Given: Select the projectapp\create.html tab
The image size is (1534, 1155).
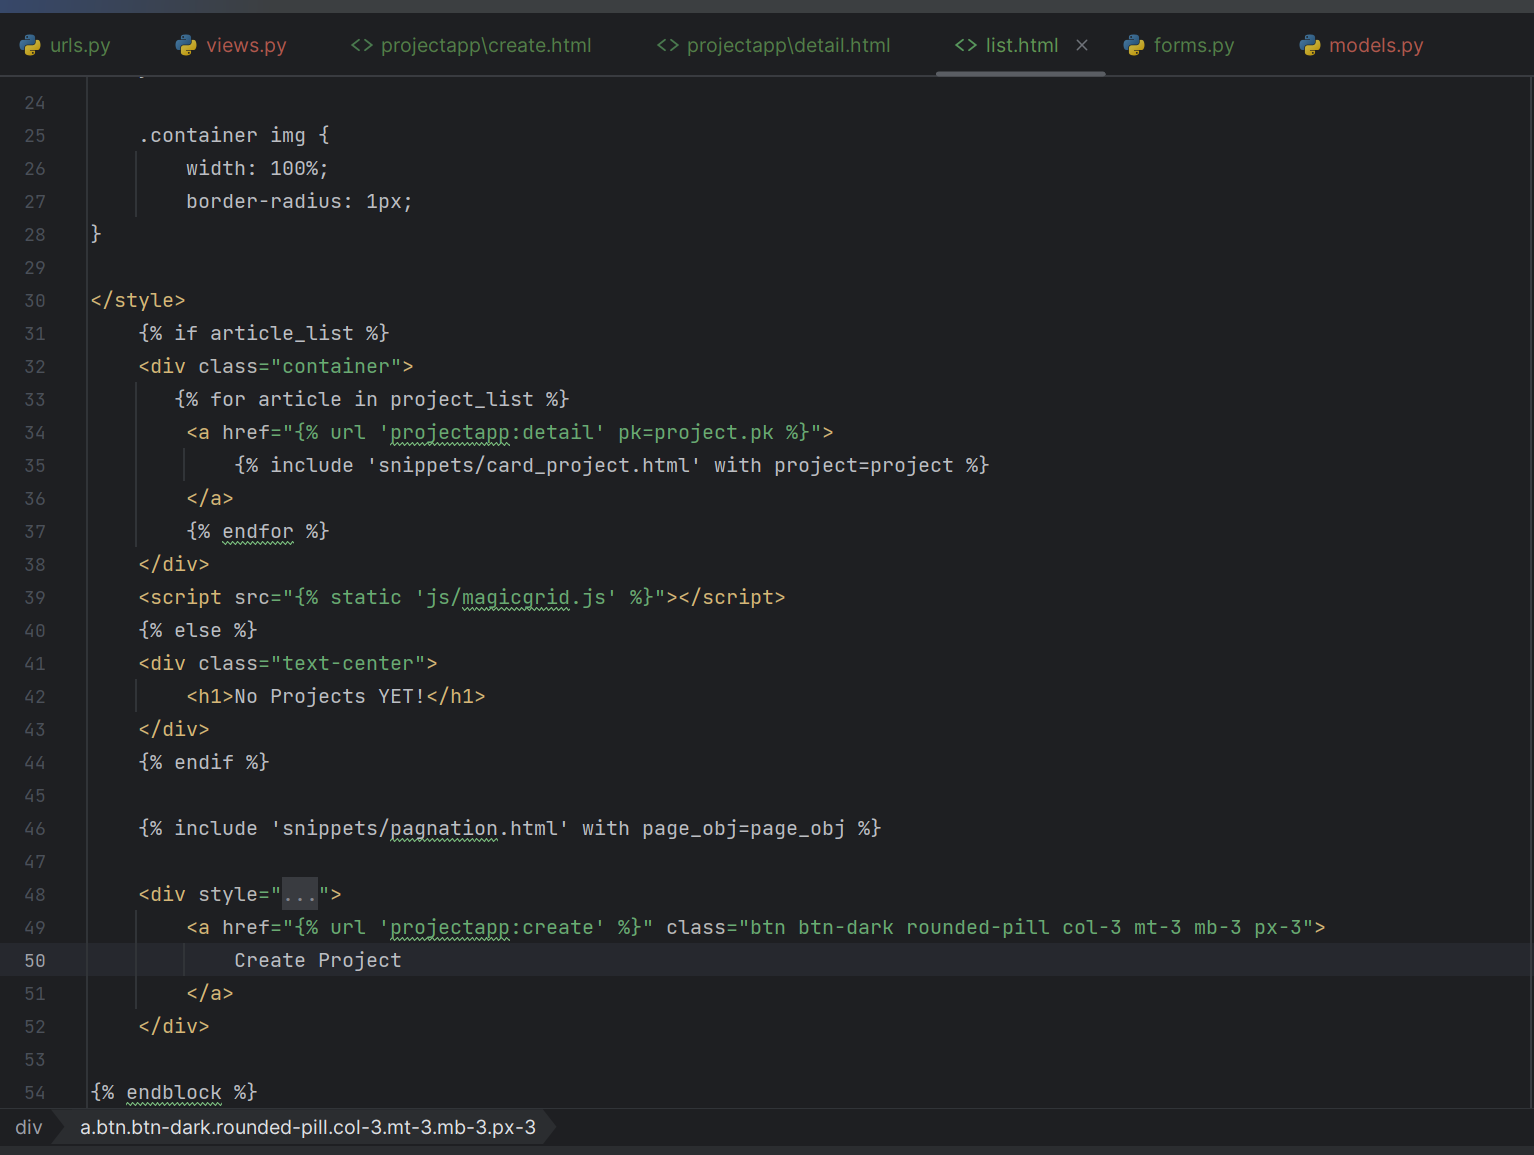Looking at the screenshot, I should click(x=471, y=45).
